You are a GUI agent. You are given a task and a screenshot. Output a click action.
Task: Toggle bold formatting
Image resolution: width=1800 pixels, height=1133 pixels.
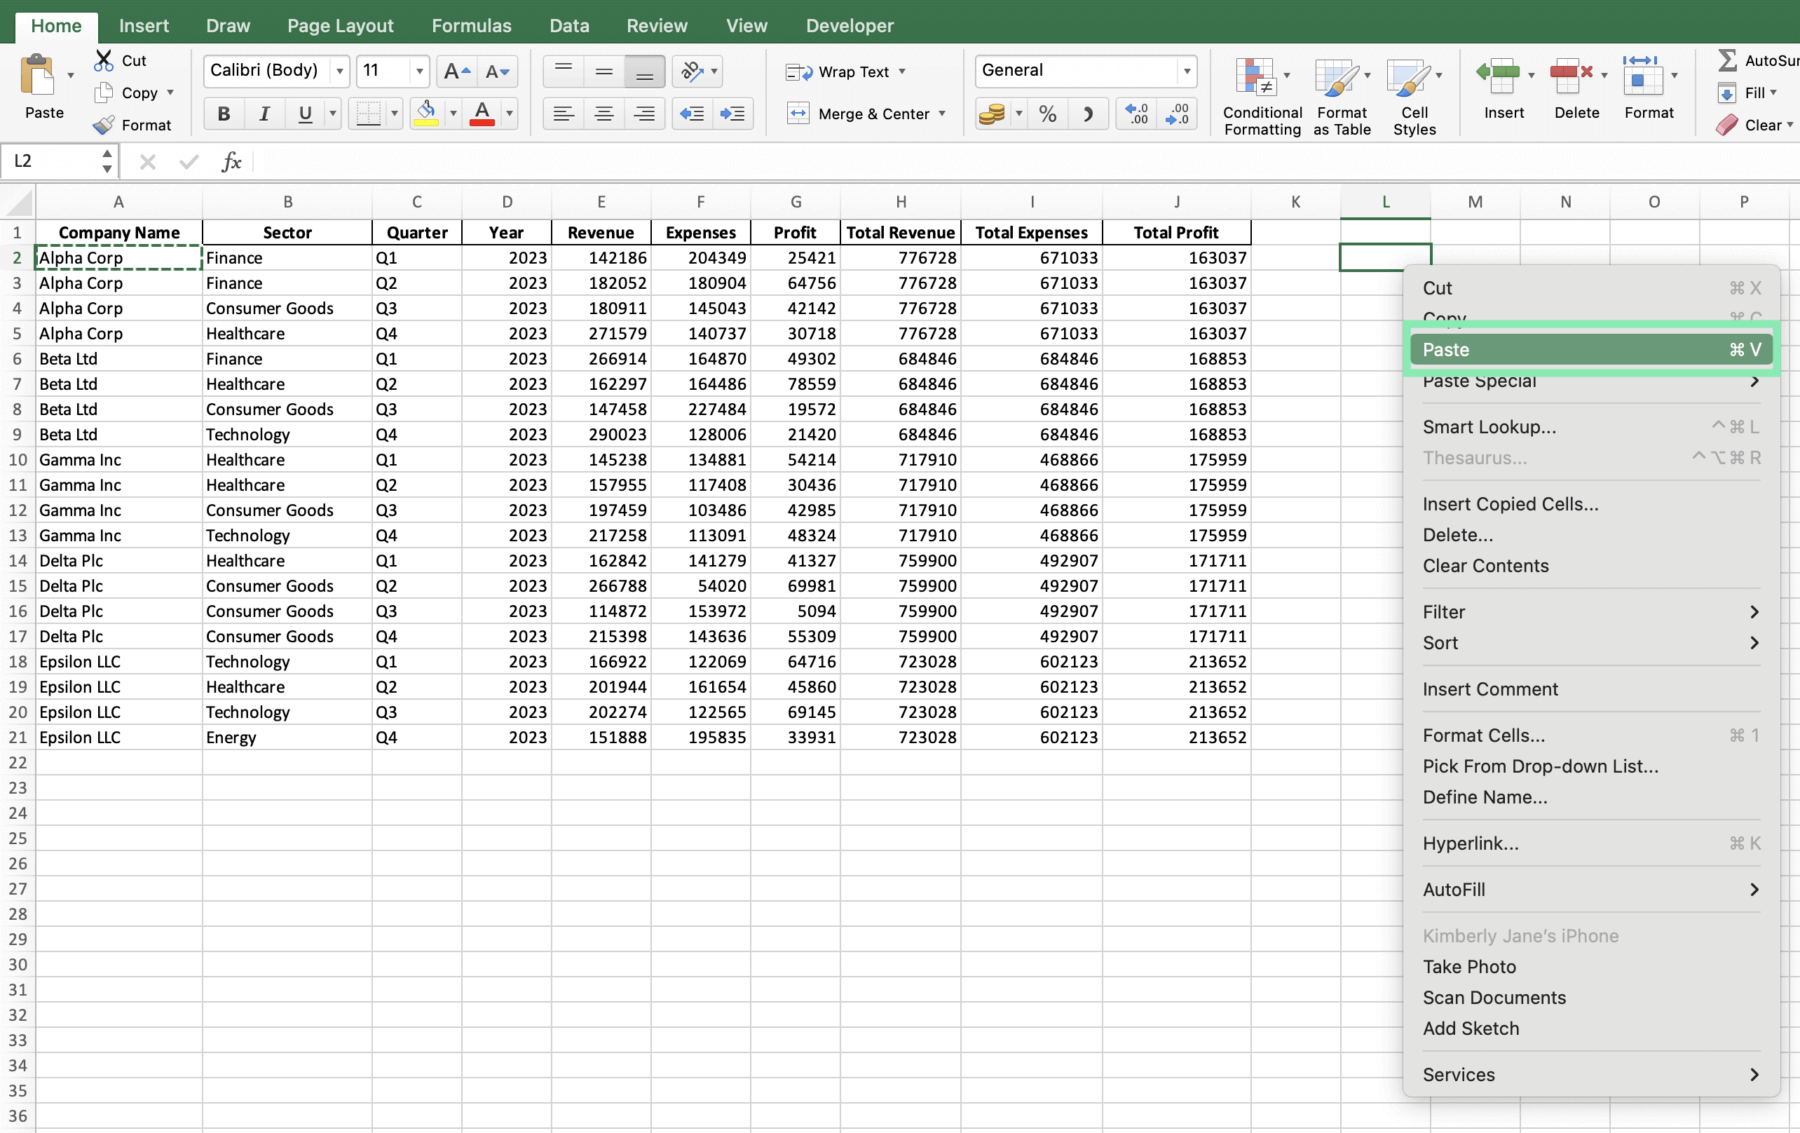click(223, 113)
